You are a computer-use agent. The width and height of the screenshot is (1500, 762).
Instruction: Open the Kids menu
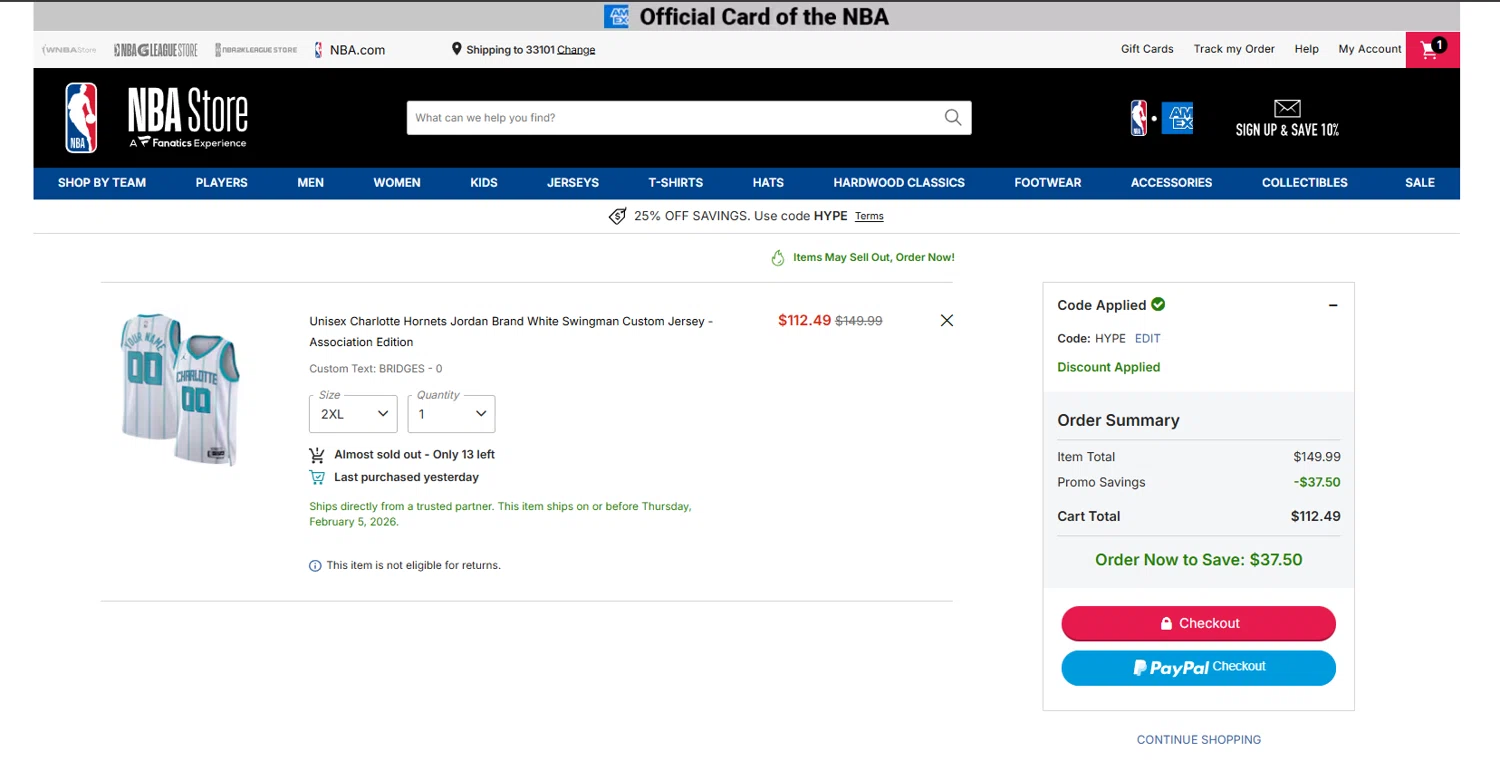484,183
